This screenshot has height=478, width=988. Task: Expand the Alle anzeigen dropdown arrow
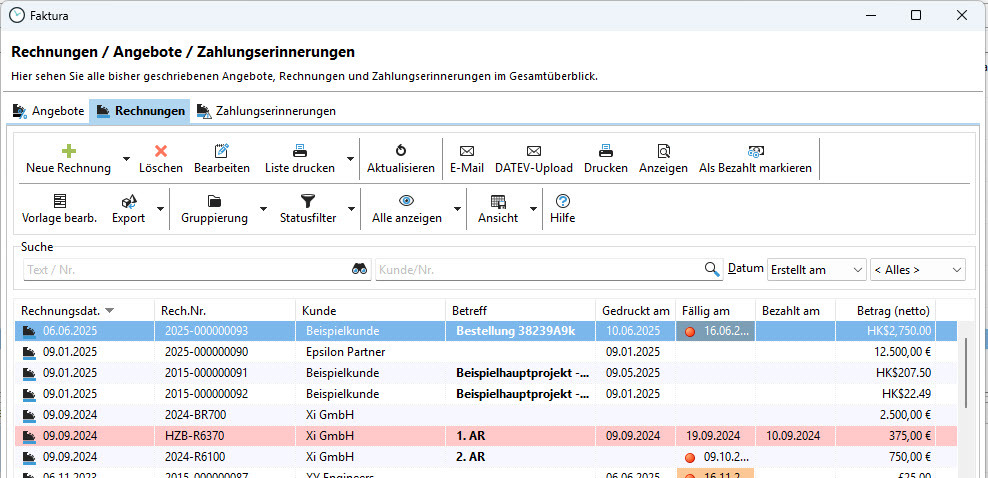coord(457,209)
